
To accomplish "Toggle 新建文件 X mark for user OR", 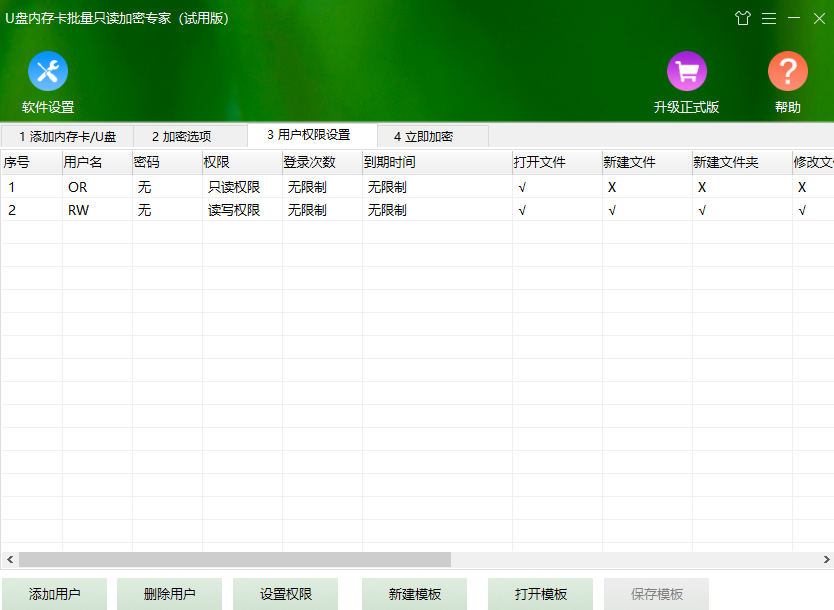I will (612, 187).
